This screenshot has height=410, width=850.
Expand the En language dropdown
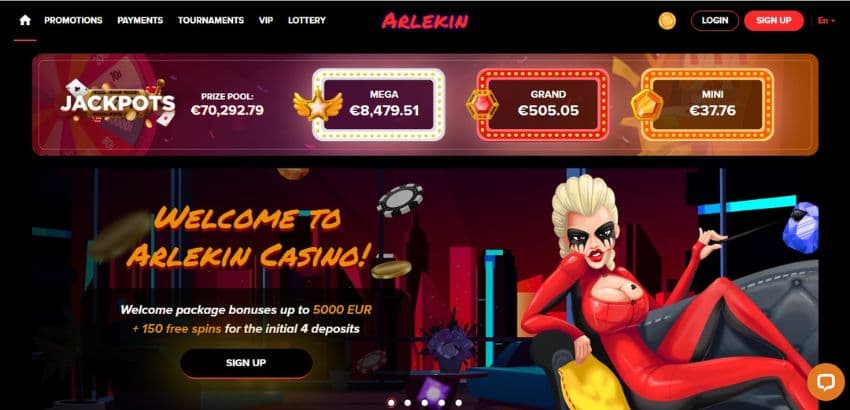pyautogui.click(x=826, y=21)
